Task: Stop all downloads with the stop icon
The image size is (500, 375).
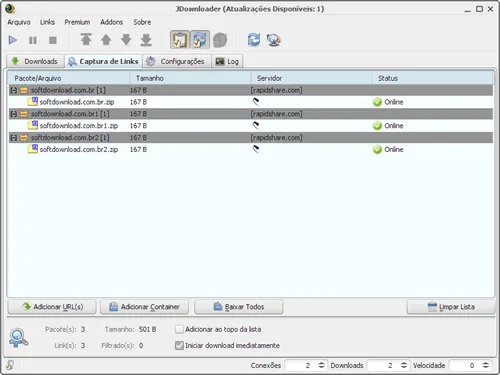Action: (x=53, y=40)
